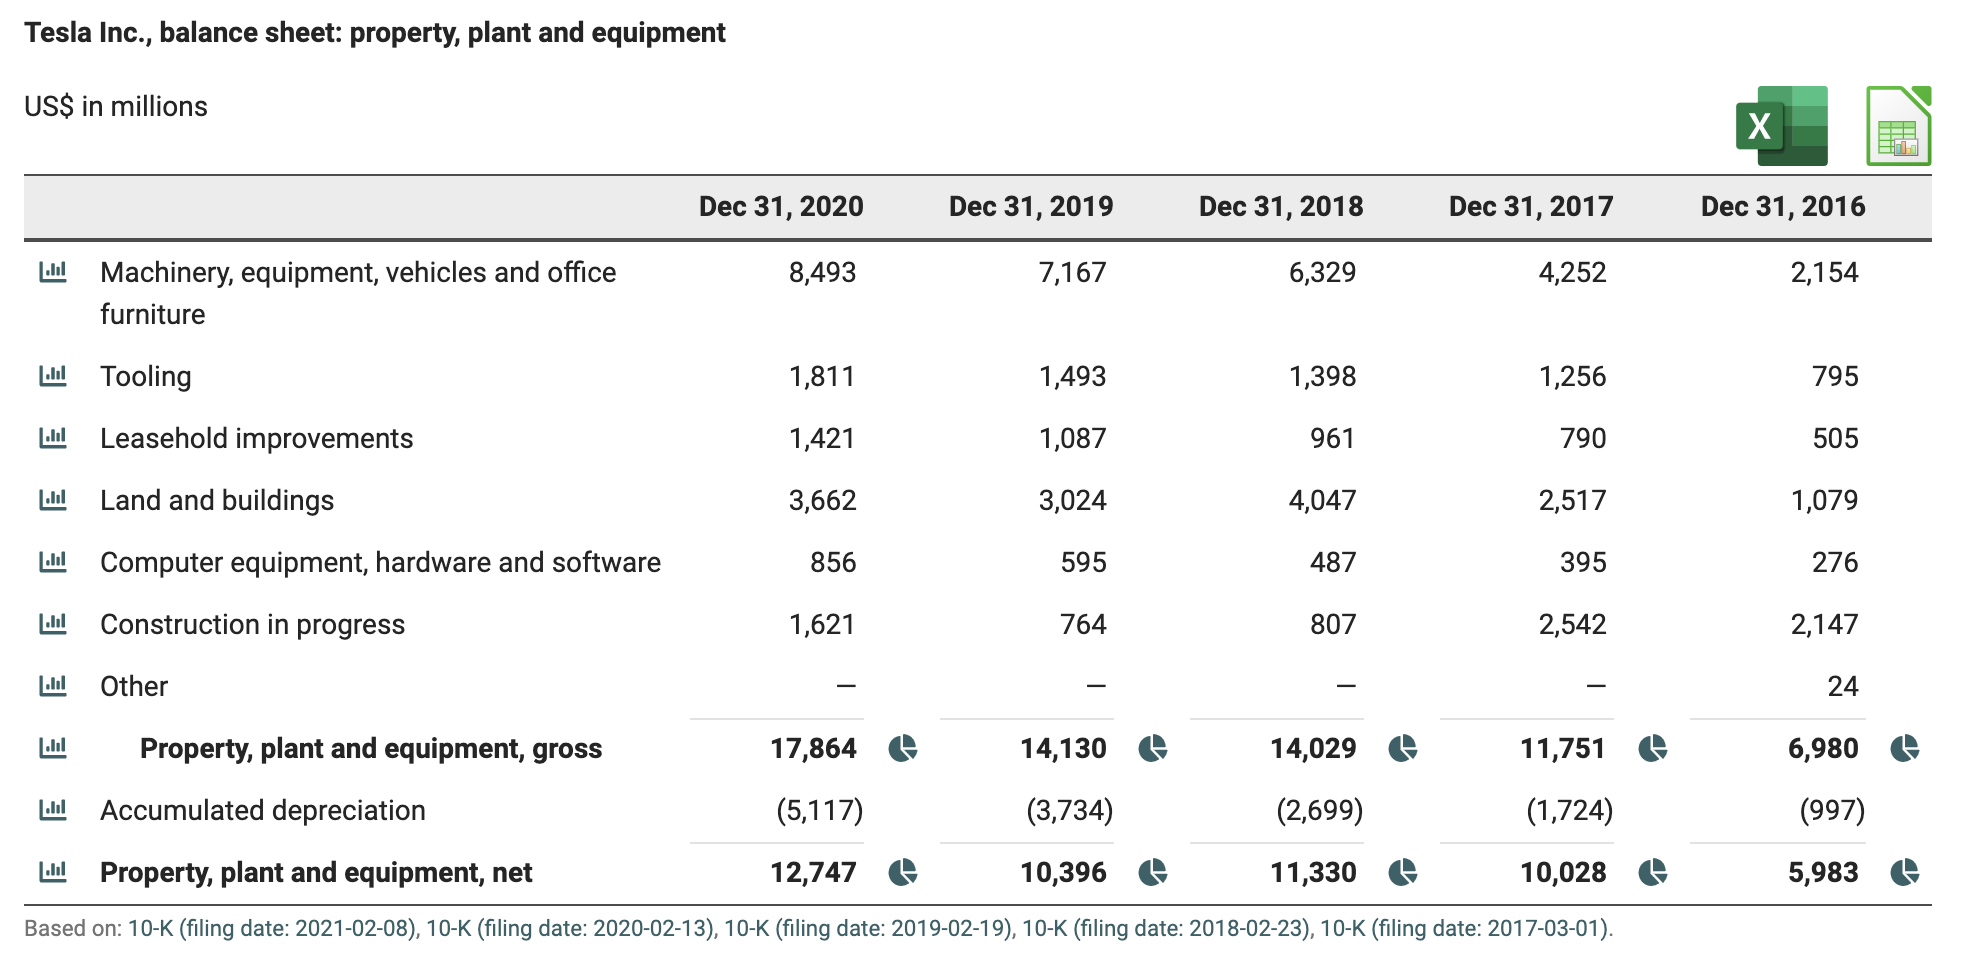
Task: Click the Land and buildings row label
Action: click(217, 500)
